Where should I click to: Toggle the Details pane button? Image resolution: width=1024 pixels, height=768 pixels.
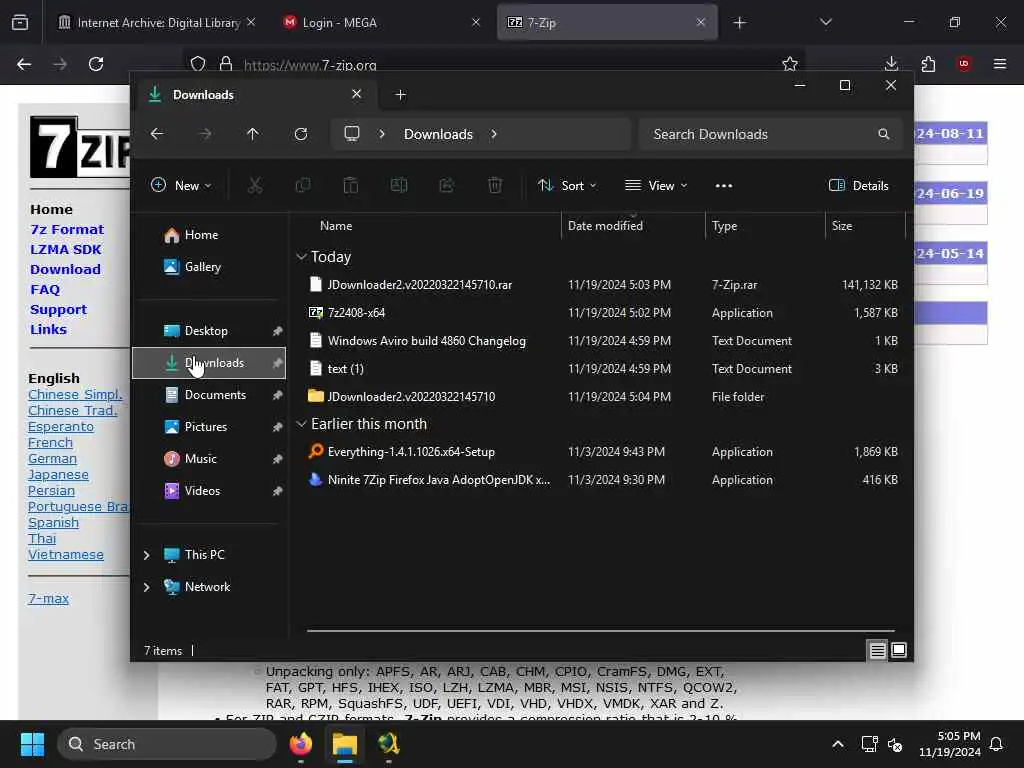tap(859, 185)
